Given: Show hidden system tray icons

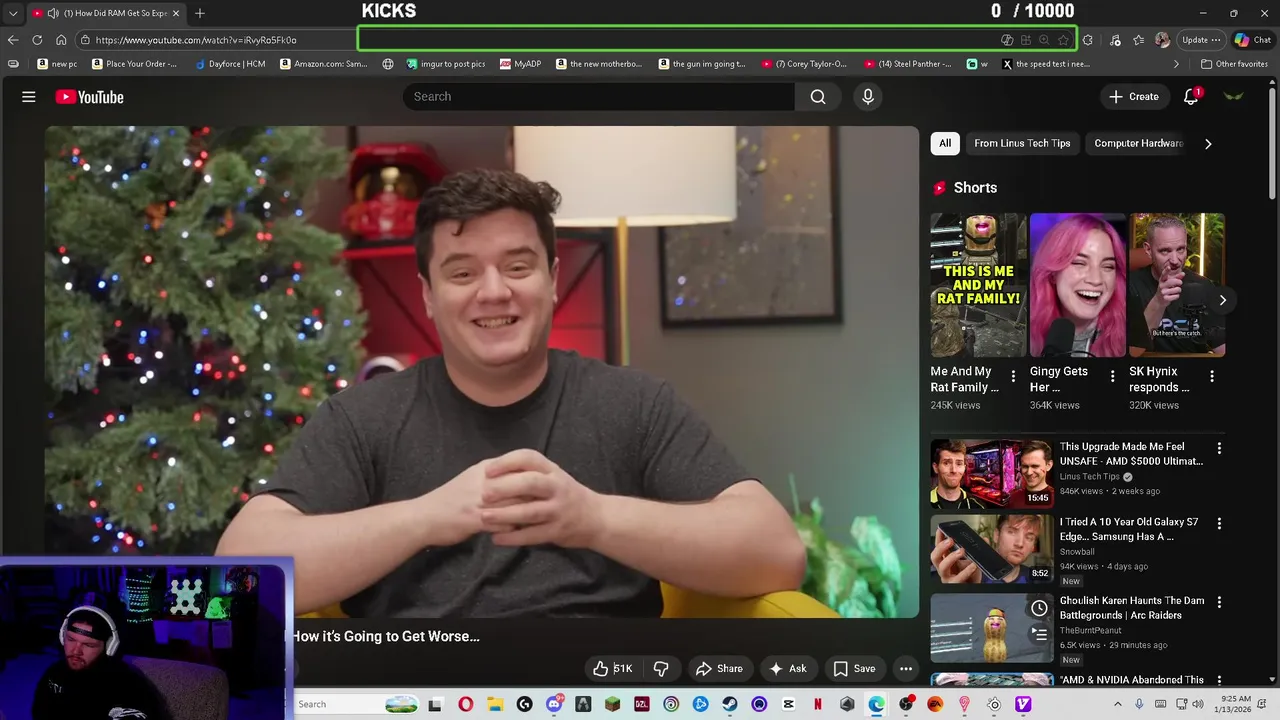Looking at the screenshot, I should coord(1118,704).
